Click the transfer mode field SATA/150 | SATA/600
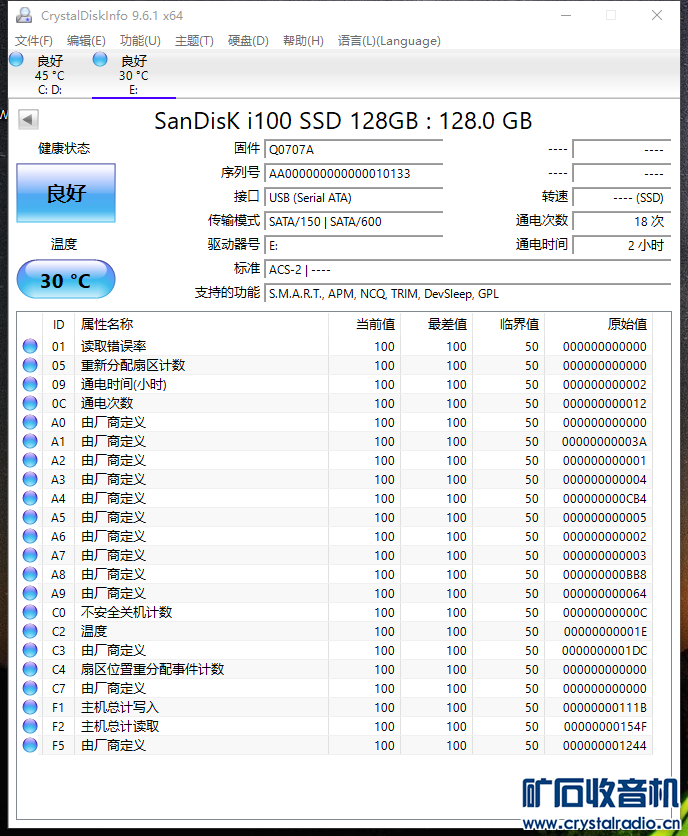The height and width of the screenshot is (836, 688). pos(354,222)
